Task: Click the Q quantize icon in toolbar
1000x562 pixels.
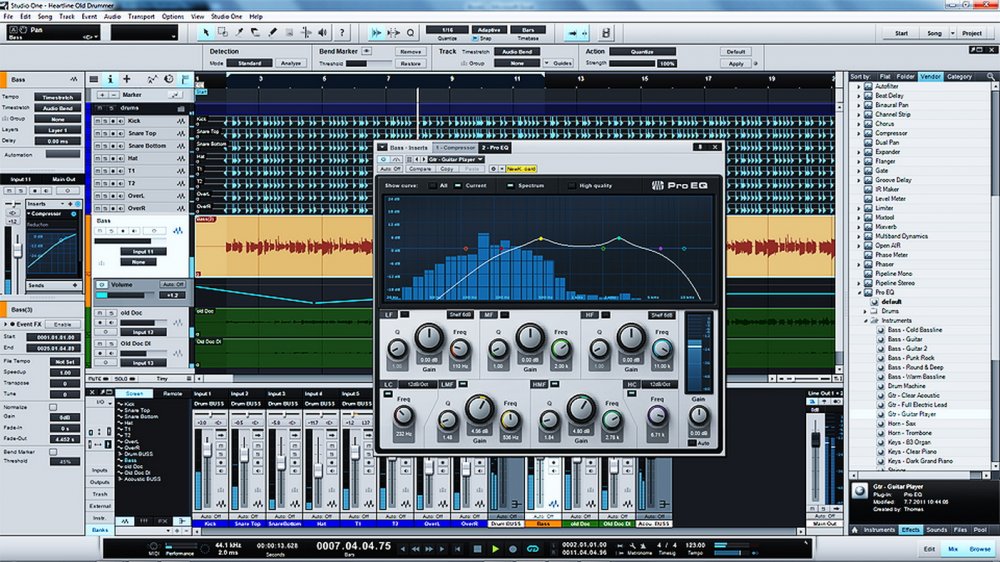Action: click(411, 33)
